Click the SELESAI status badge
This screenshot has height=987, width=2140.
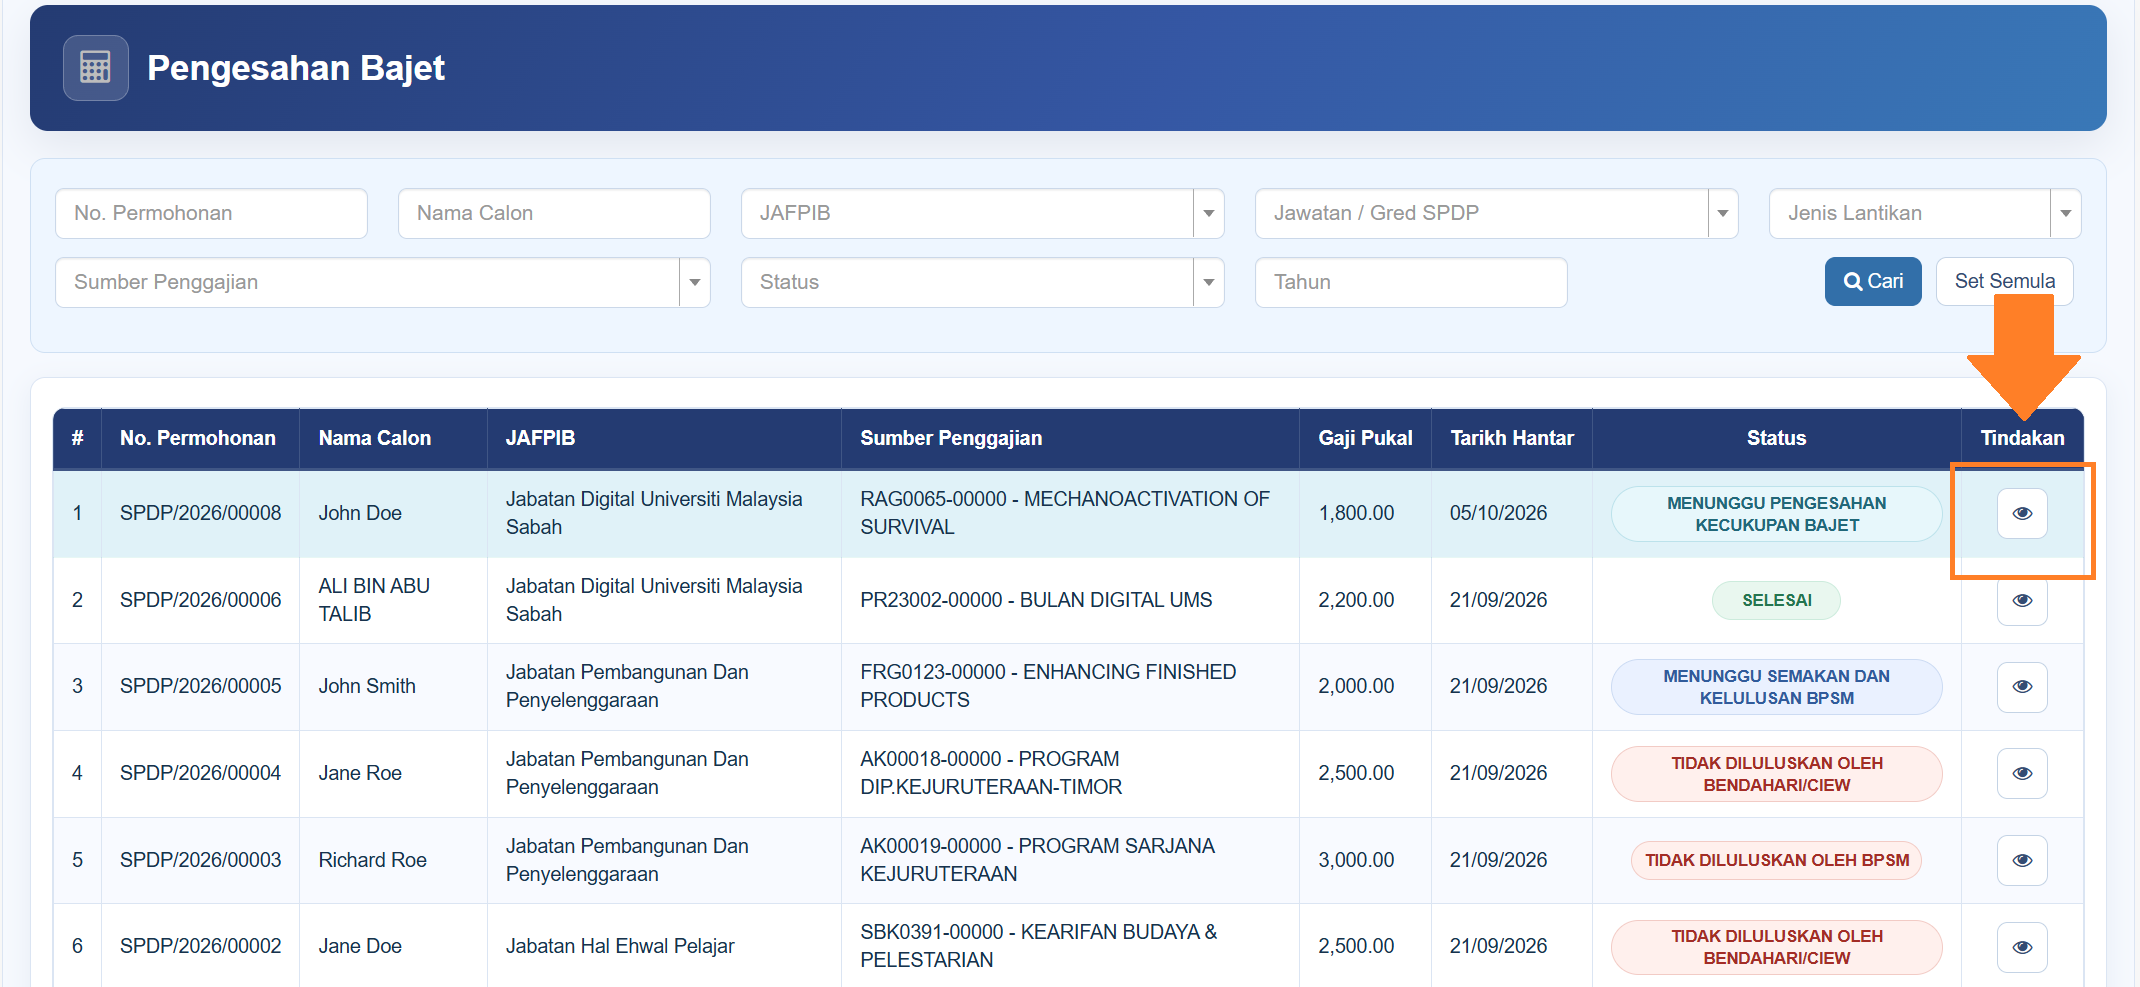pyautogui.click(x=1776, y=600)
